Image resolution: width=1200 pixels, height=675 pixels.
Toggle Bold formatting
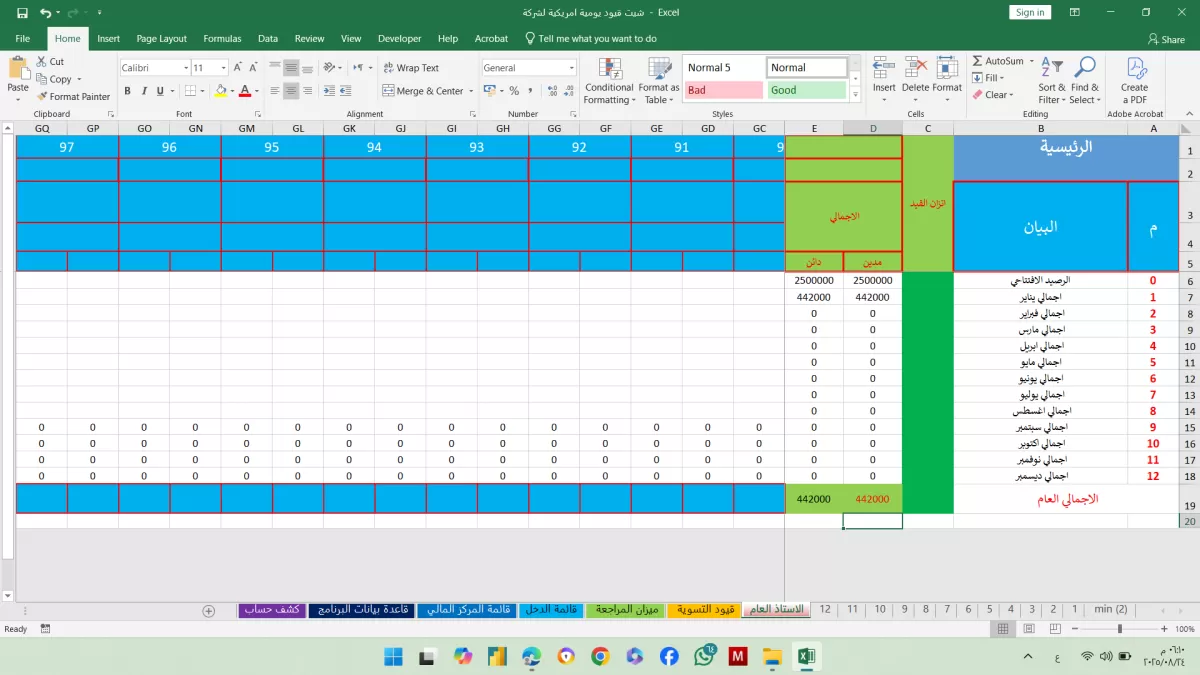[128, 91]
